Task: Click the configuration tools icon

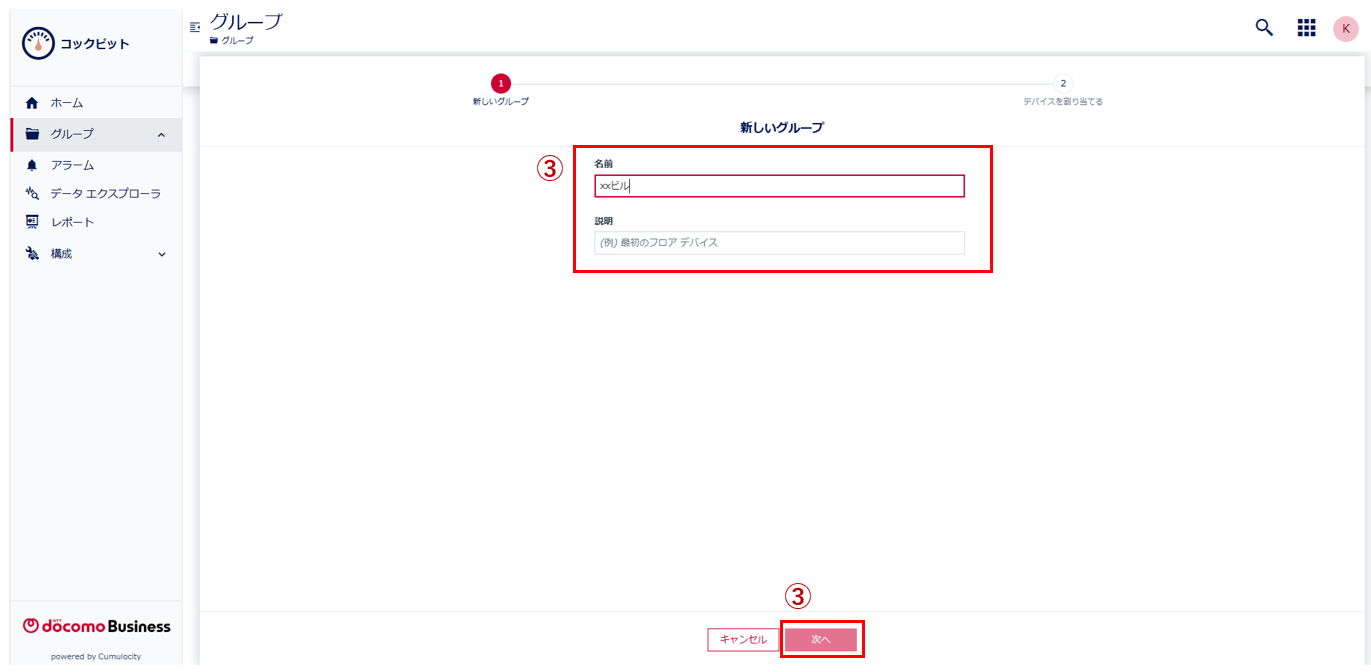Action: click(32, 254)
